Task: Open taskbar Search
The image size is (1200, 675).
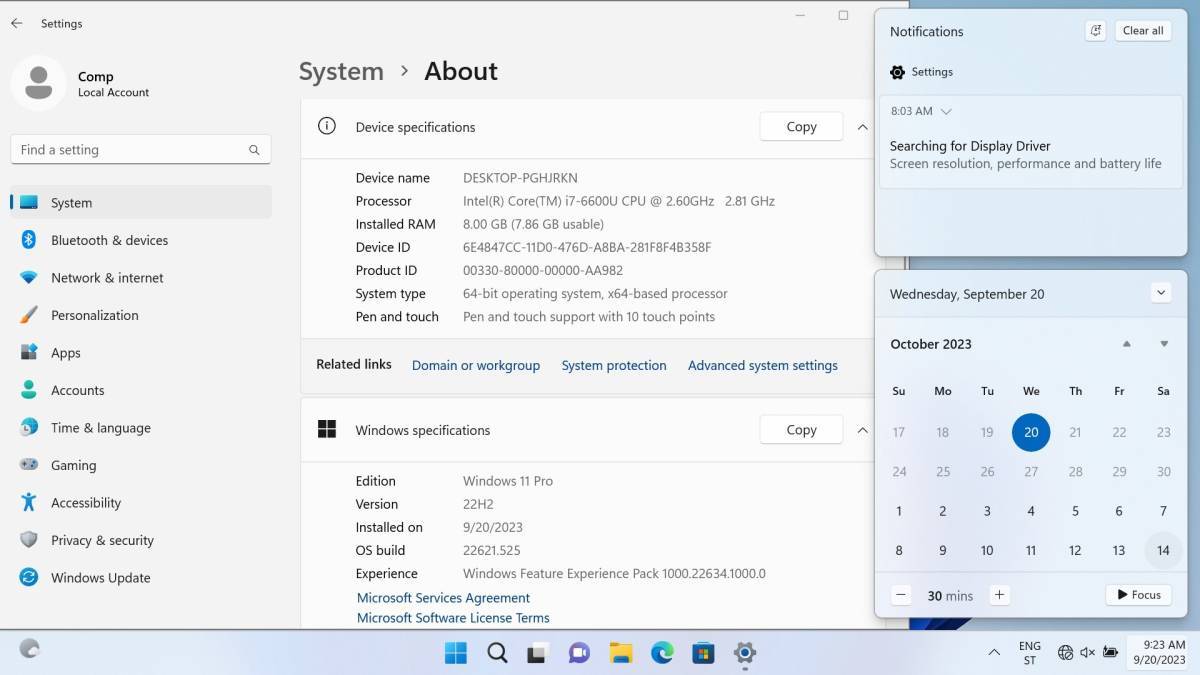Action: [x=497, y=653]
